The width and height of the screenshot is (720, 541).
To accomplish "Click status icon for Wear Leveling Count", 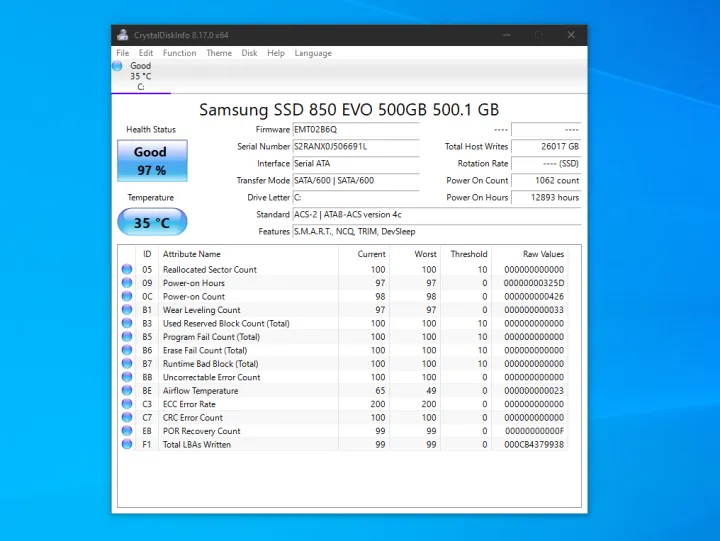I will (x=127, y=310).
